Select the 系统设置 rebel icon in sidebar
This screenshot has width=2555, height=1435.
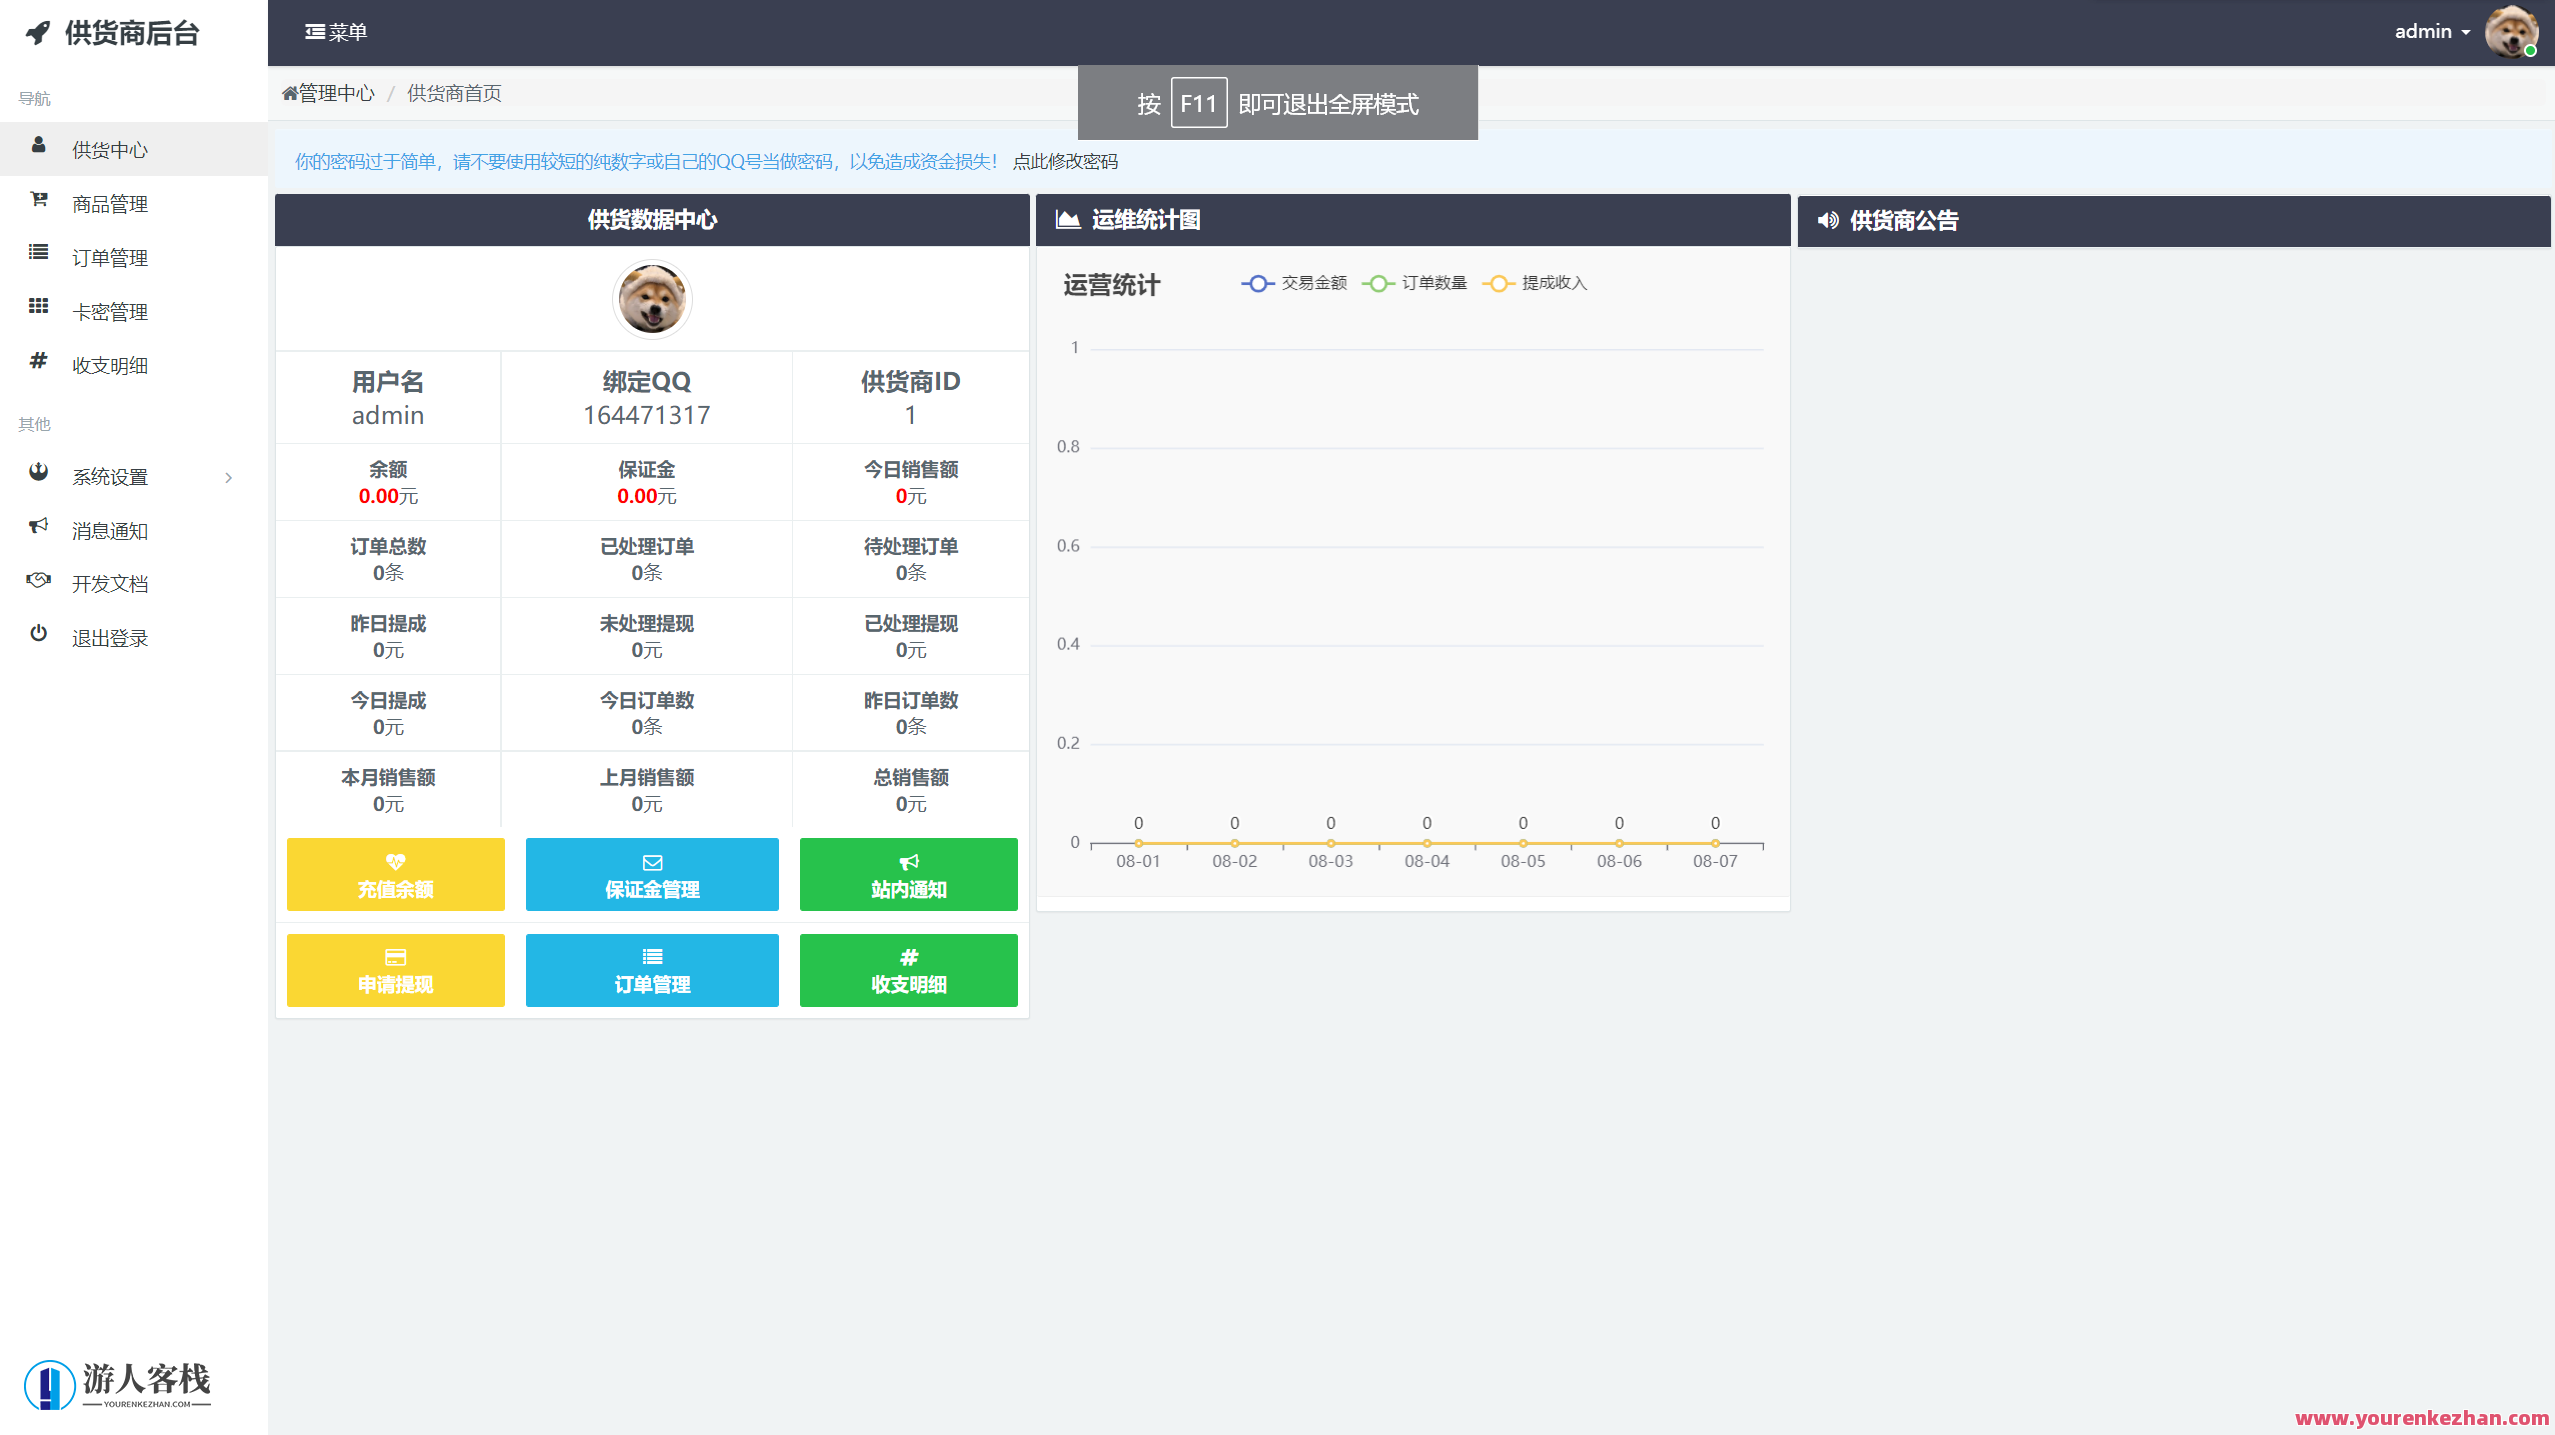click(x=38, y=475)
